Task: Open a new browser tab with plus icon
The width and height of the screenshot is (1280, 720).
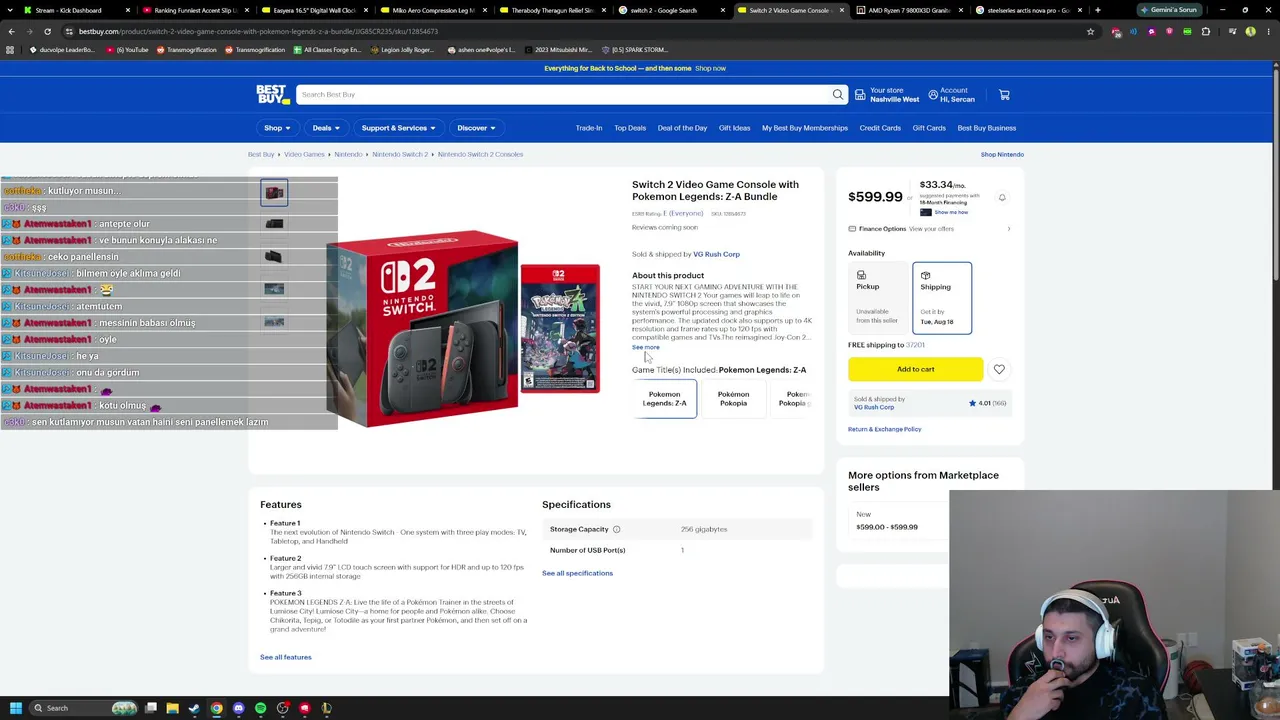Action: click(1097, 10)
